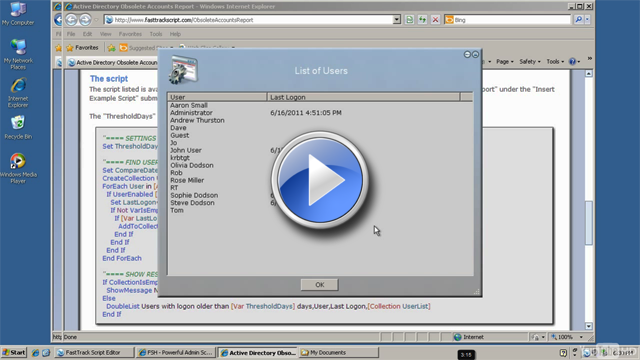Open the View menu
640x360 pixels.
[x=105, y=34]
